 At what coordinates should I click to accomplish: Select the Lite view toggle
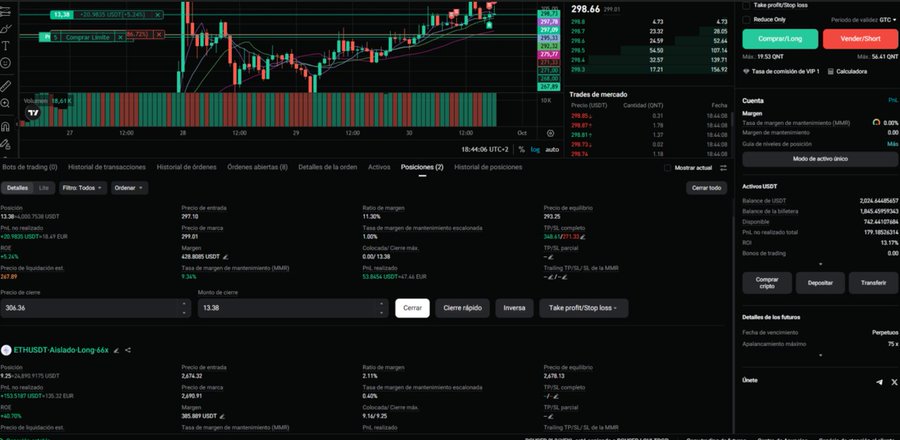pos(44,188)
